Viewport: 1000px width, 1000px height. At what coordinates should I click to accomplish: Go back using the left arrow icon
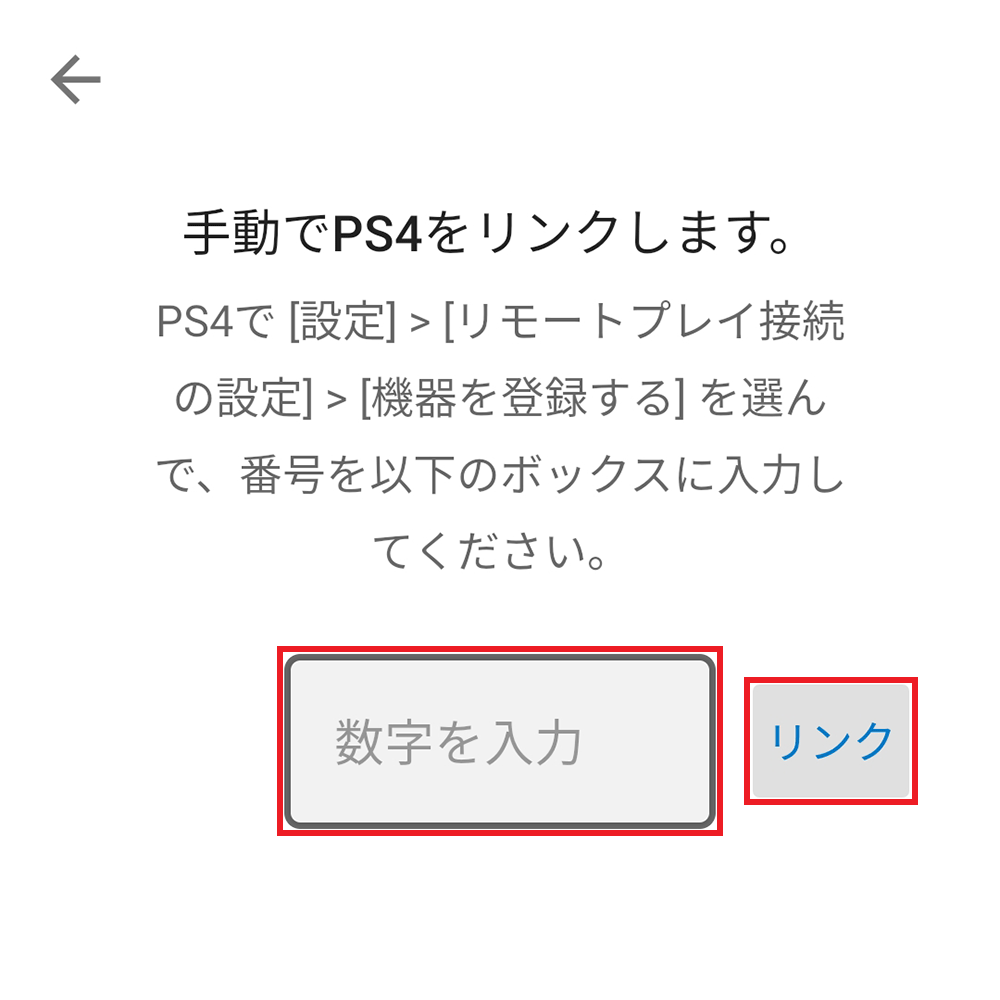click(x=76, y=79)
